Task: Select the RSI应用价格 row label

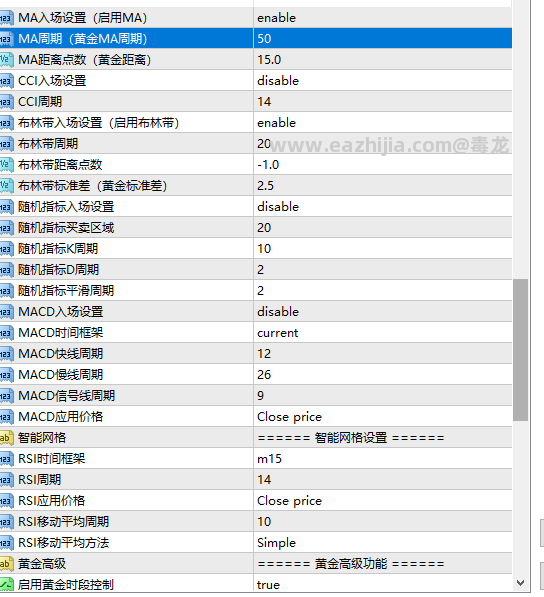Action: tap(51, 501)
